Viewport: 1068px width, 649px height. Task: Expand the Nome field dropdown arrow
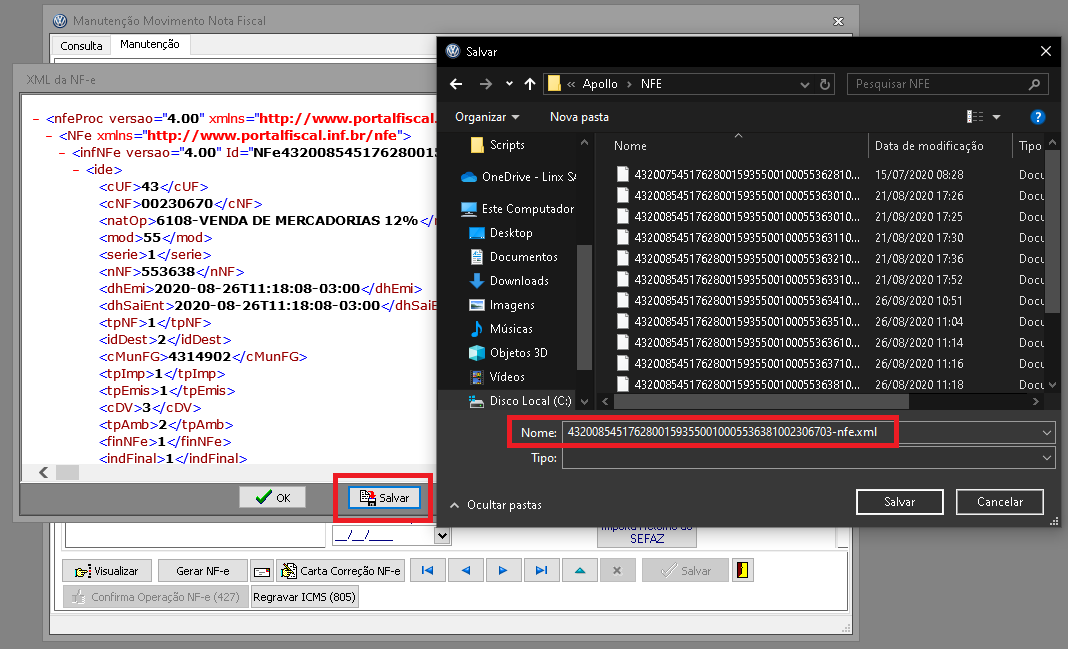[1047, 432]
